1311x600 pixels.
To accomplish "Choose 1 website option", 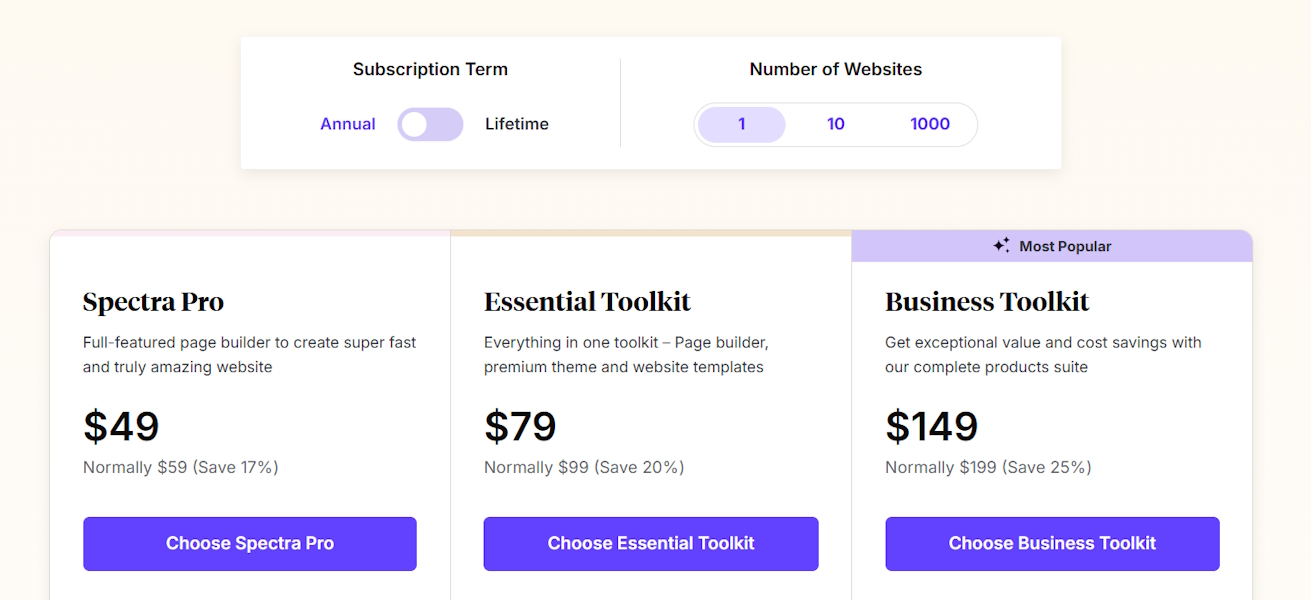I will [x=741, y=124].
